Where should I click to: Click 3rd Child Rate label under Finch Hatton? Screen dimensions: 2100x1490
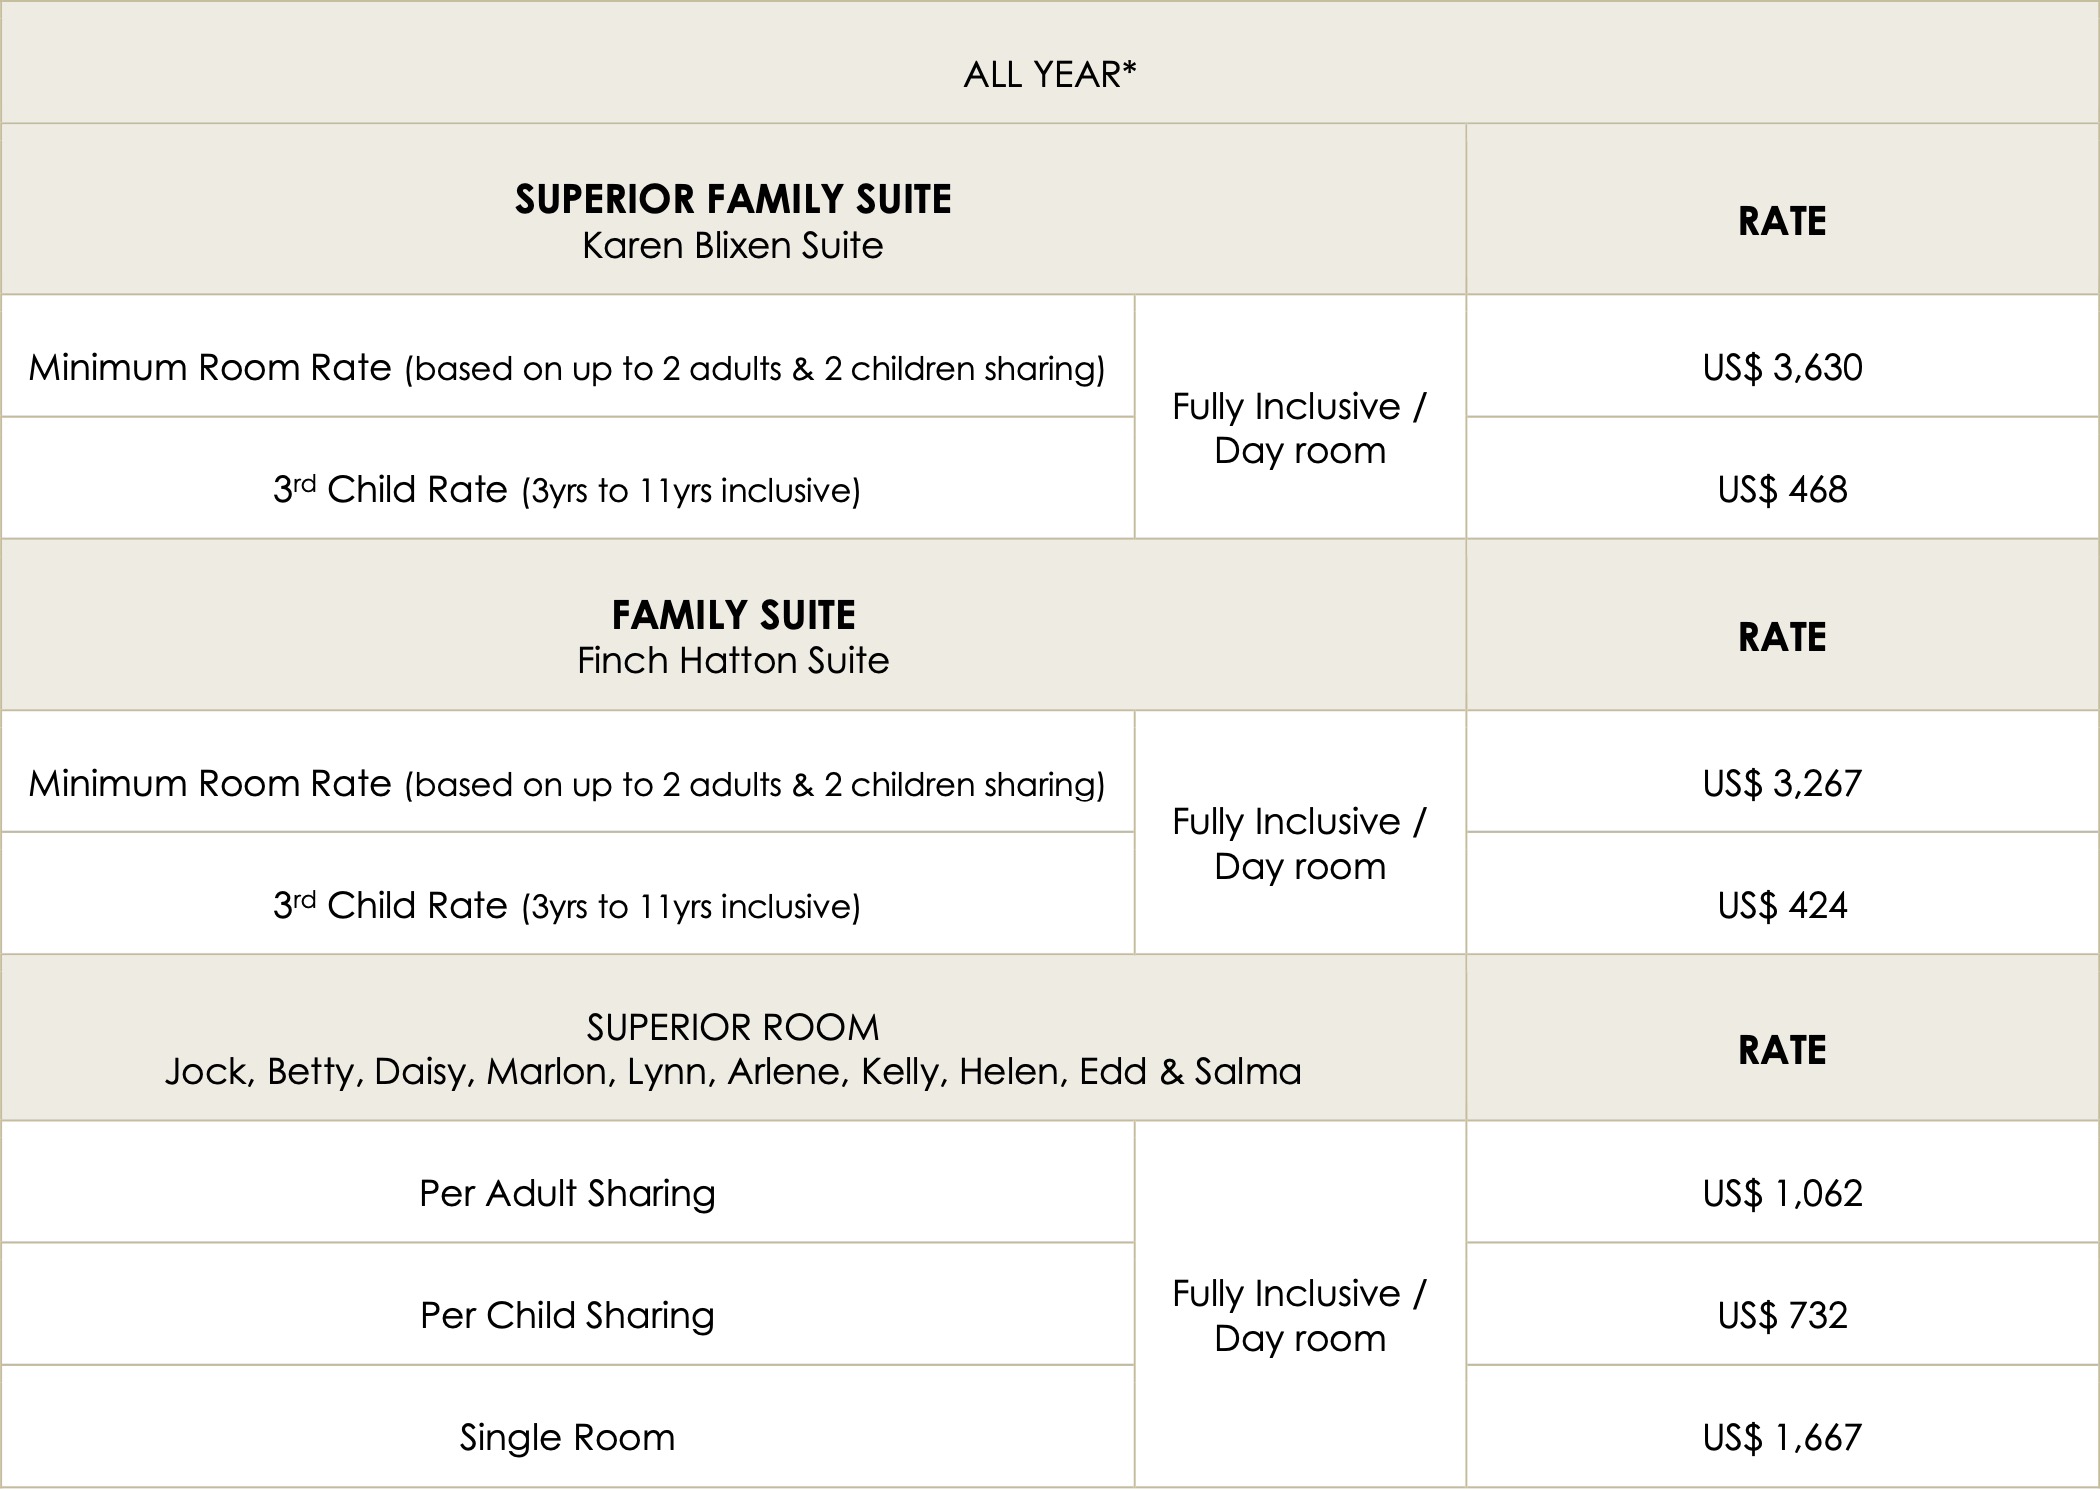point(567,905)
